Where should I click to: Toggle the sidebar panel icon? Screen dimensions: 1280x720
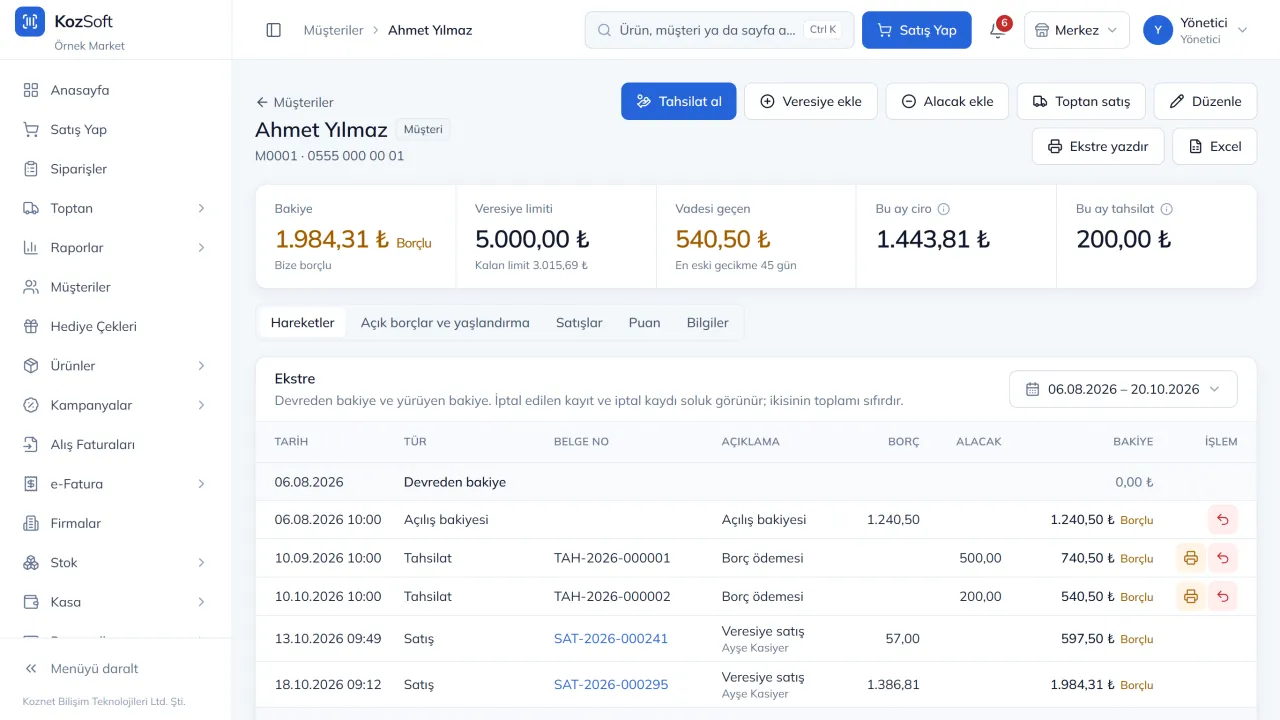tap(274, 30)
